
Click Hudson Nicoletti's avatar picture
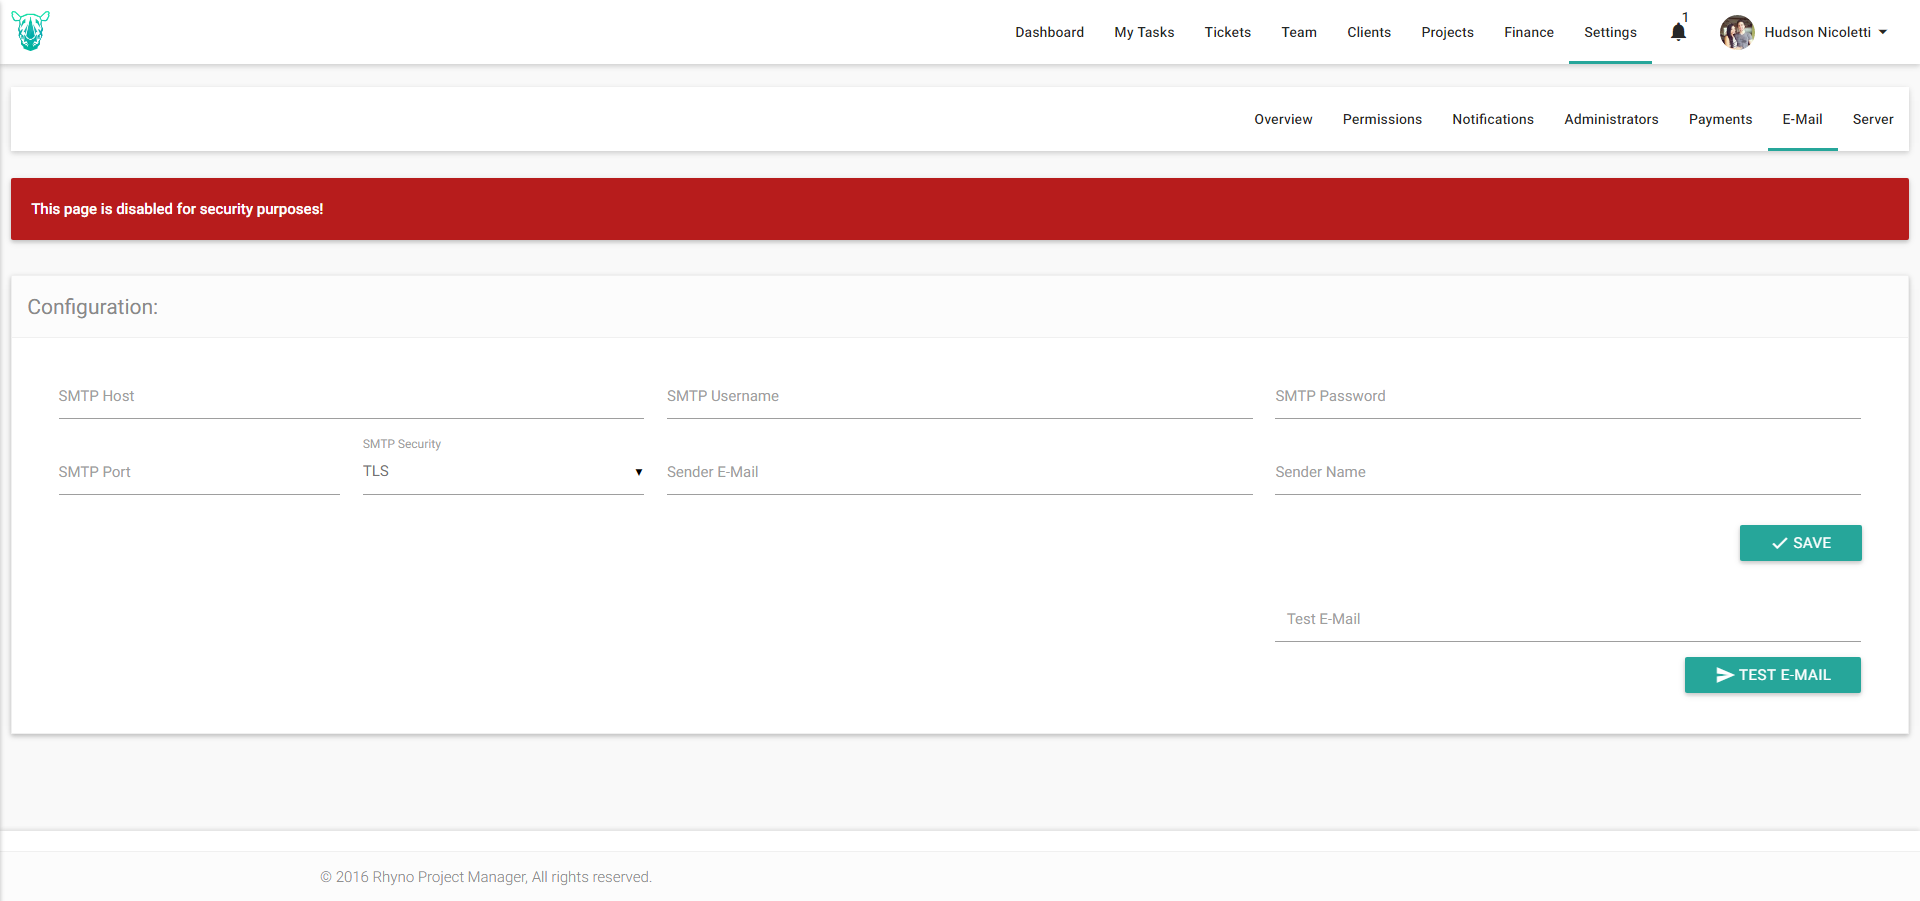pos(1737,32)
